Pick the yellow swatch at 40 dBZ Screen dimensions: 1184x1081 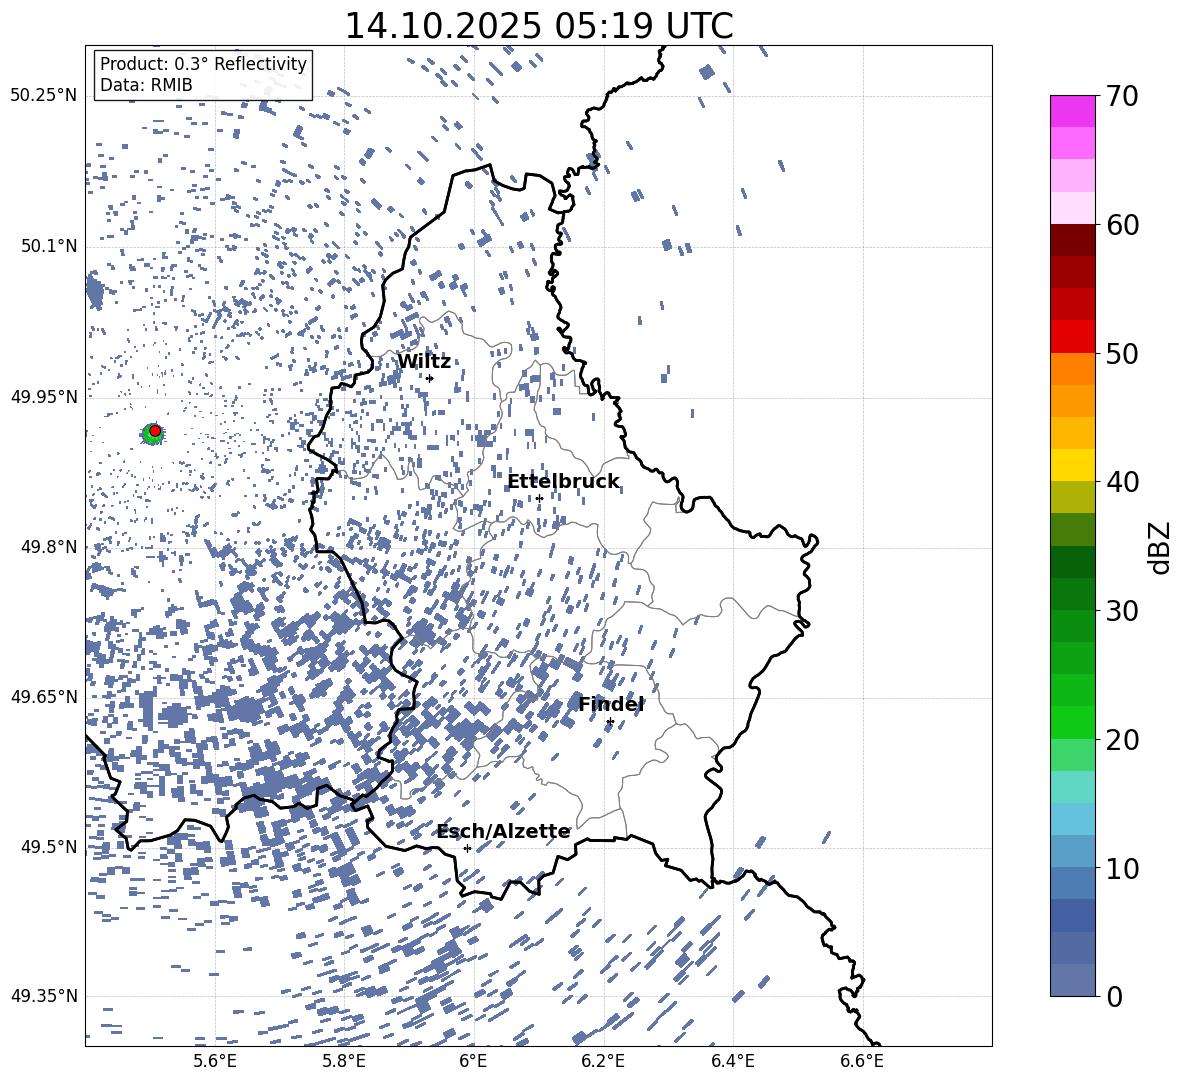pyautogui.click(x=1073, y=465)
